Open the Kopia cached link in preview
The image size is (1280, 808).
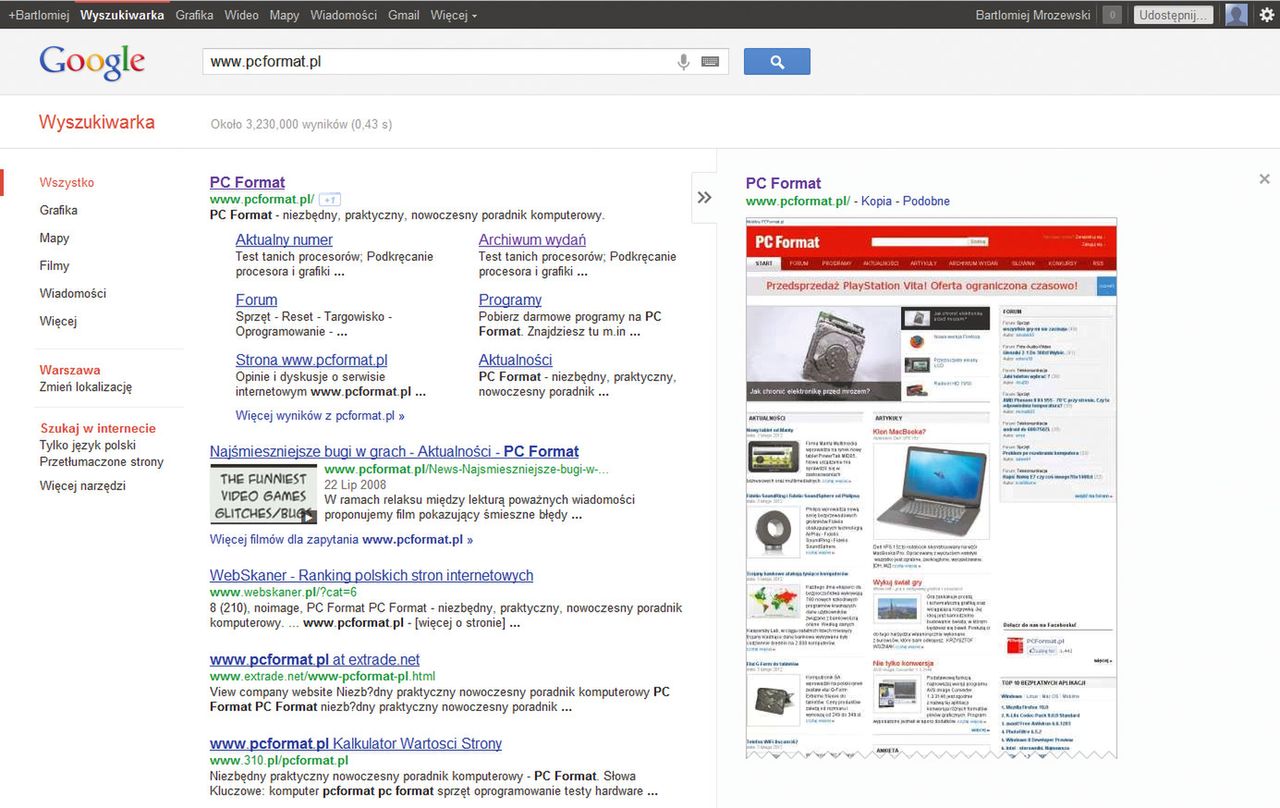(x=876, y=201)
